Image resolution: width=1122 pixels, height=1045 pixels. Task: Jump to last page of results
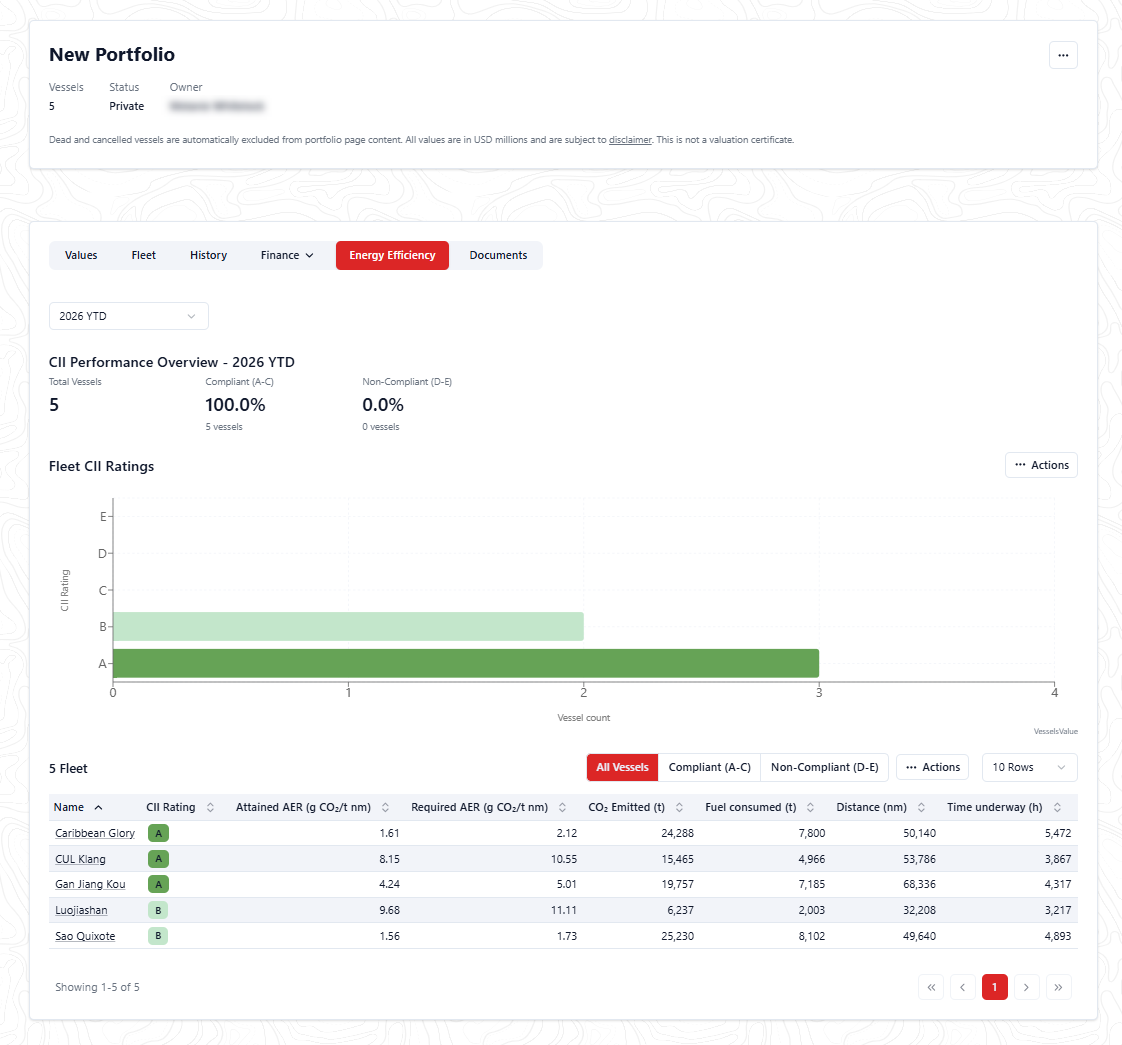tap(1058, 987)
